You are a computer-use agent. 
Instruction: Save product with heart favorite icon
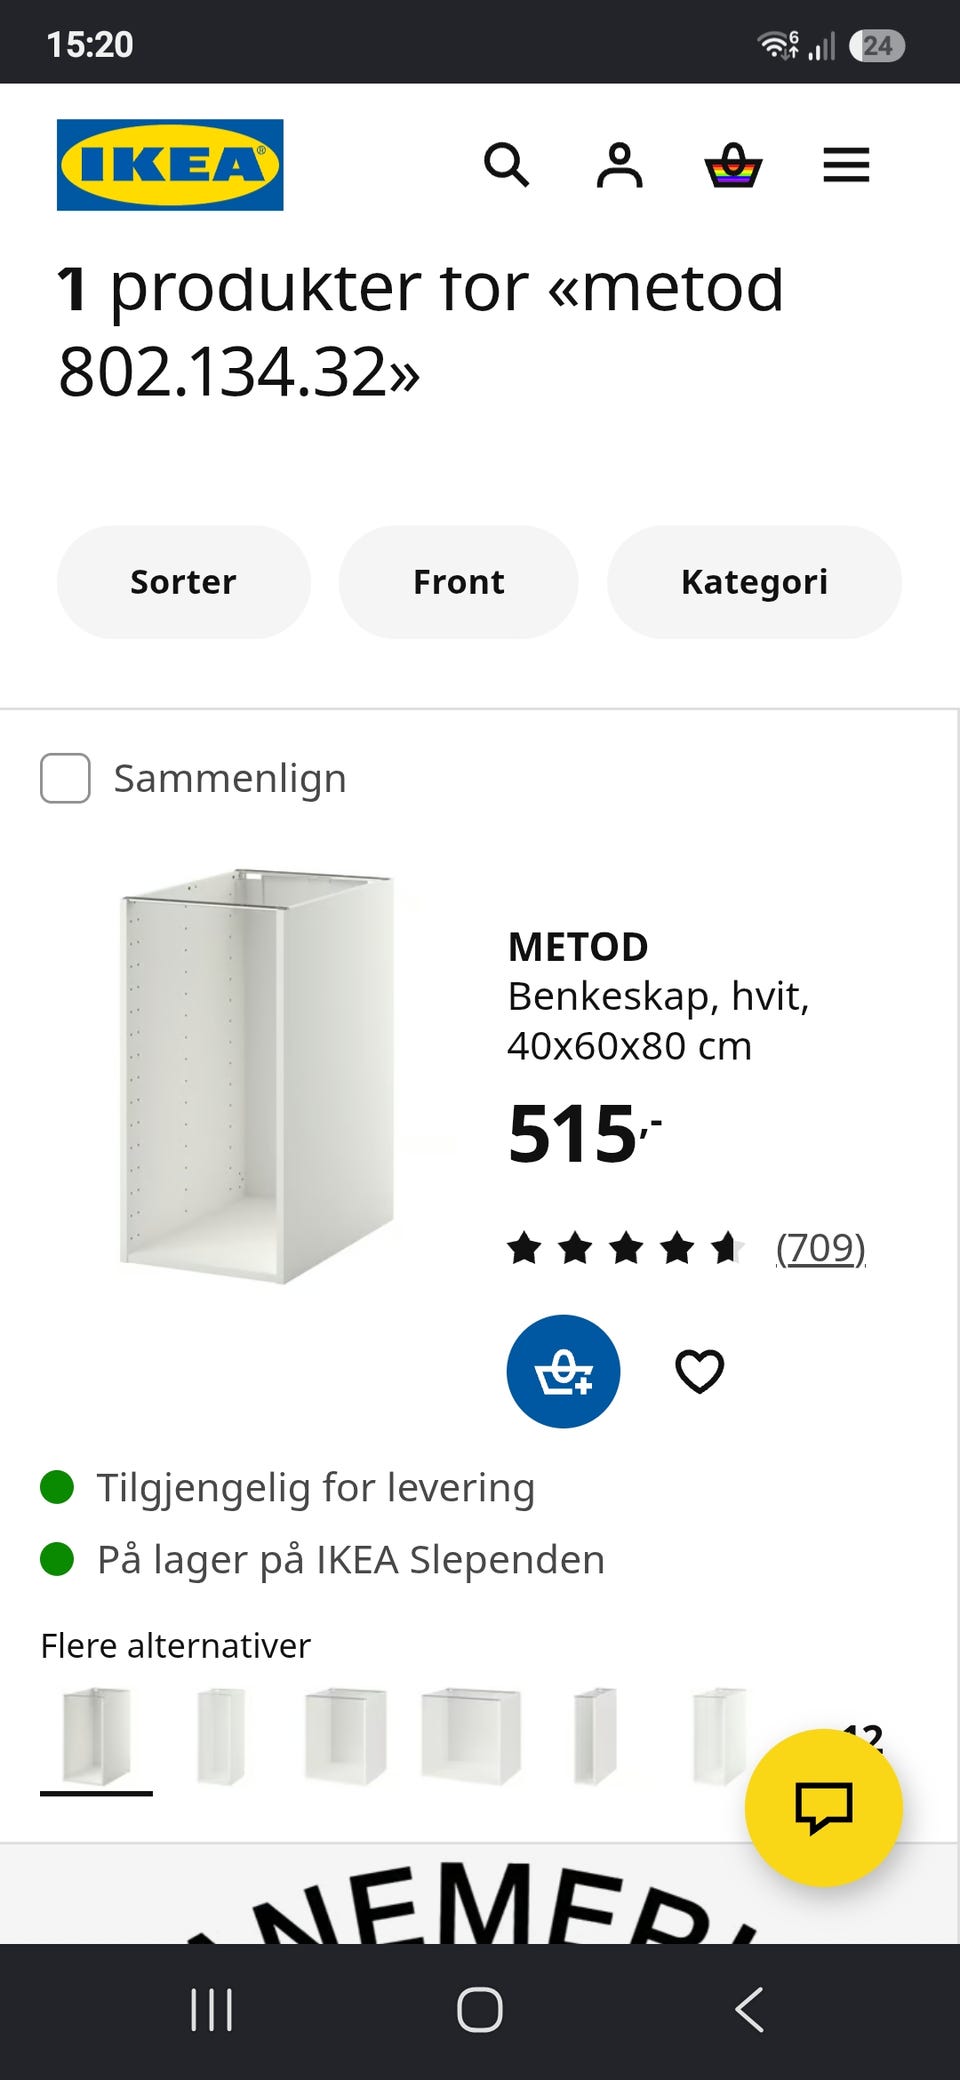point(699,1371)
